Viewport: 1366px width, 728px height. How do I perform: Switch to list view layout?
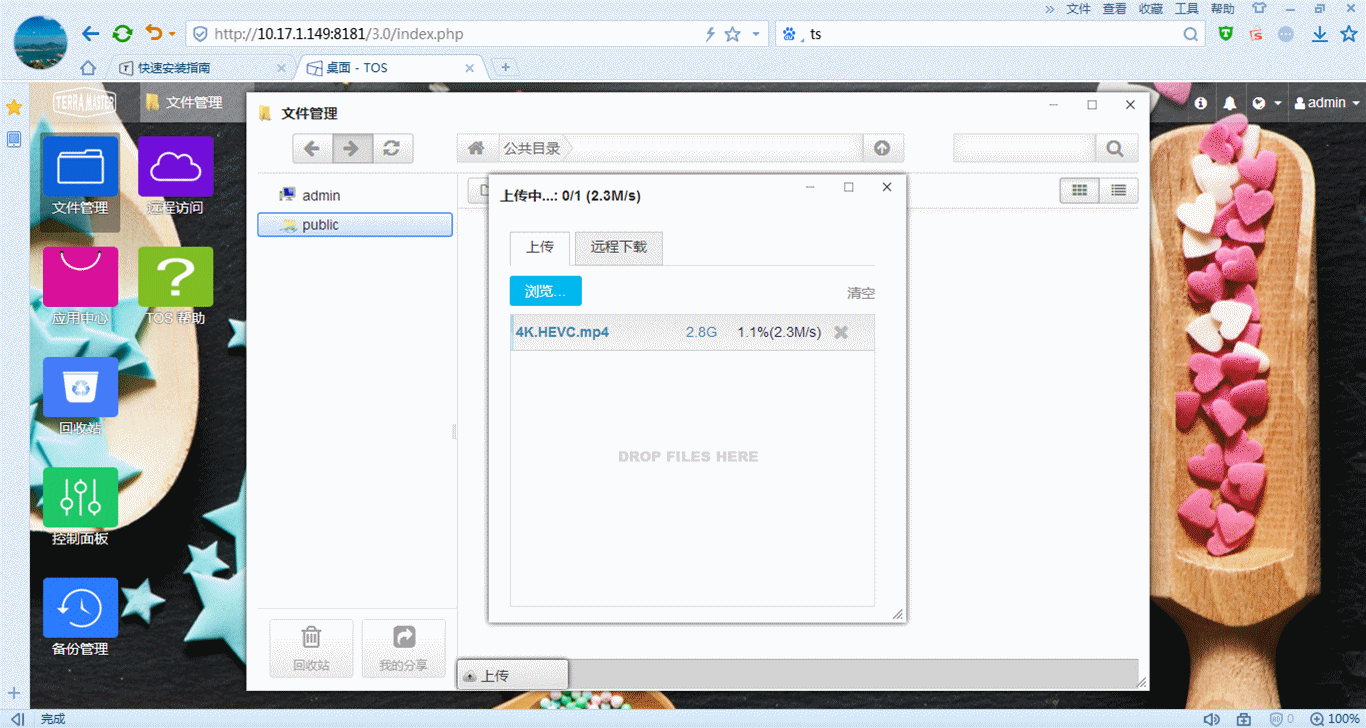[x=1118, y=190]
